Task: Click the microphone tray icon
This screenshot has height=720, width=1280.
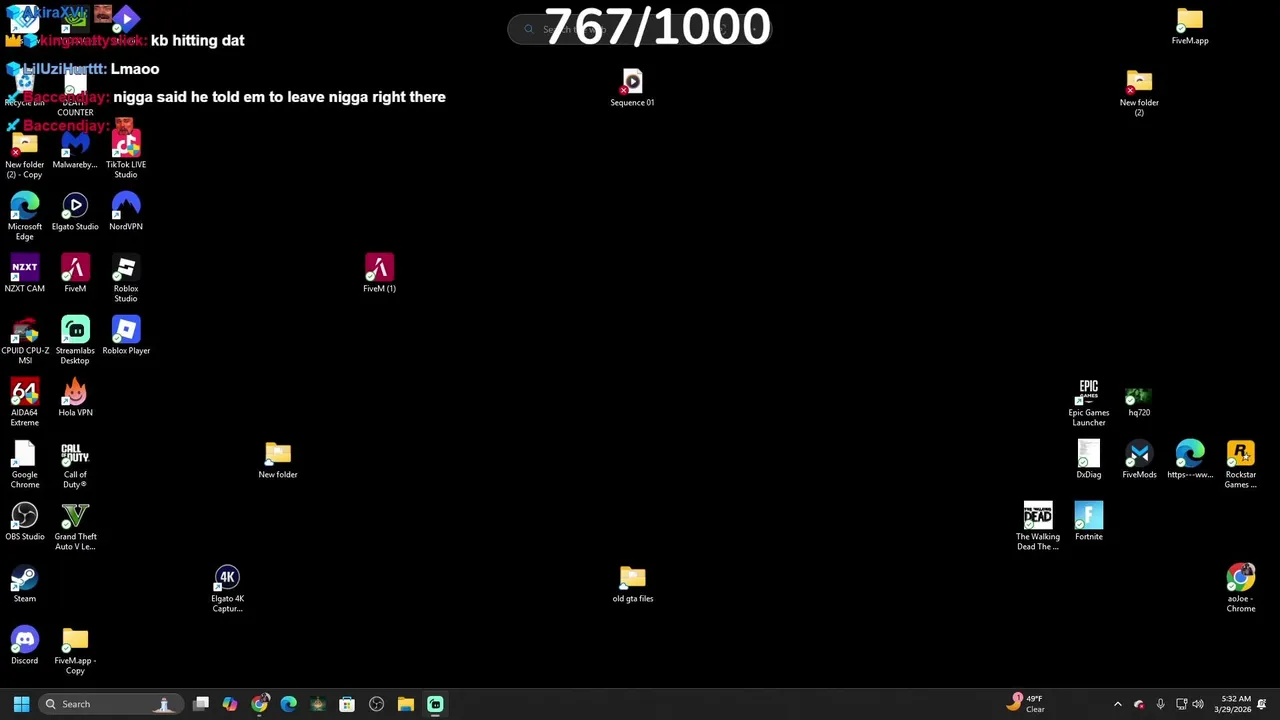Action: click(1160, 704)
